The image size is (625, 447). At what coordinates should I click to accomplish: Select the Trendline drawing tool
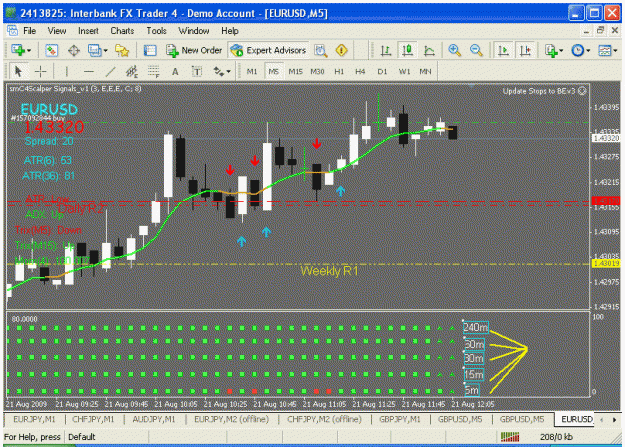[110, 71]
